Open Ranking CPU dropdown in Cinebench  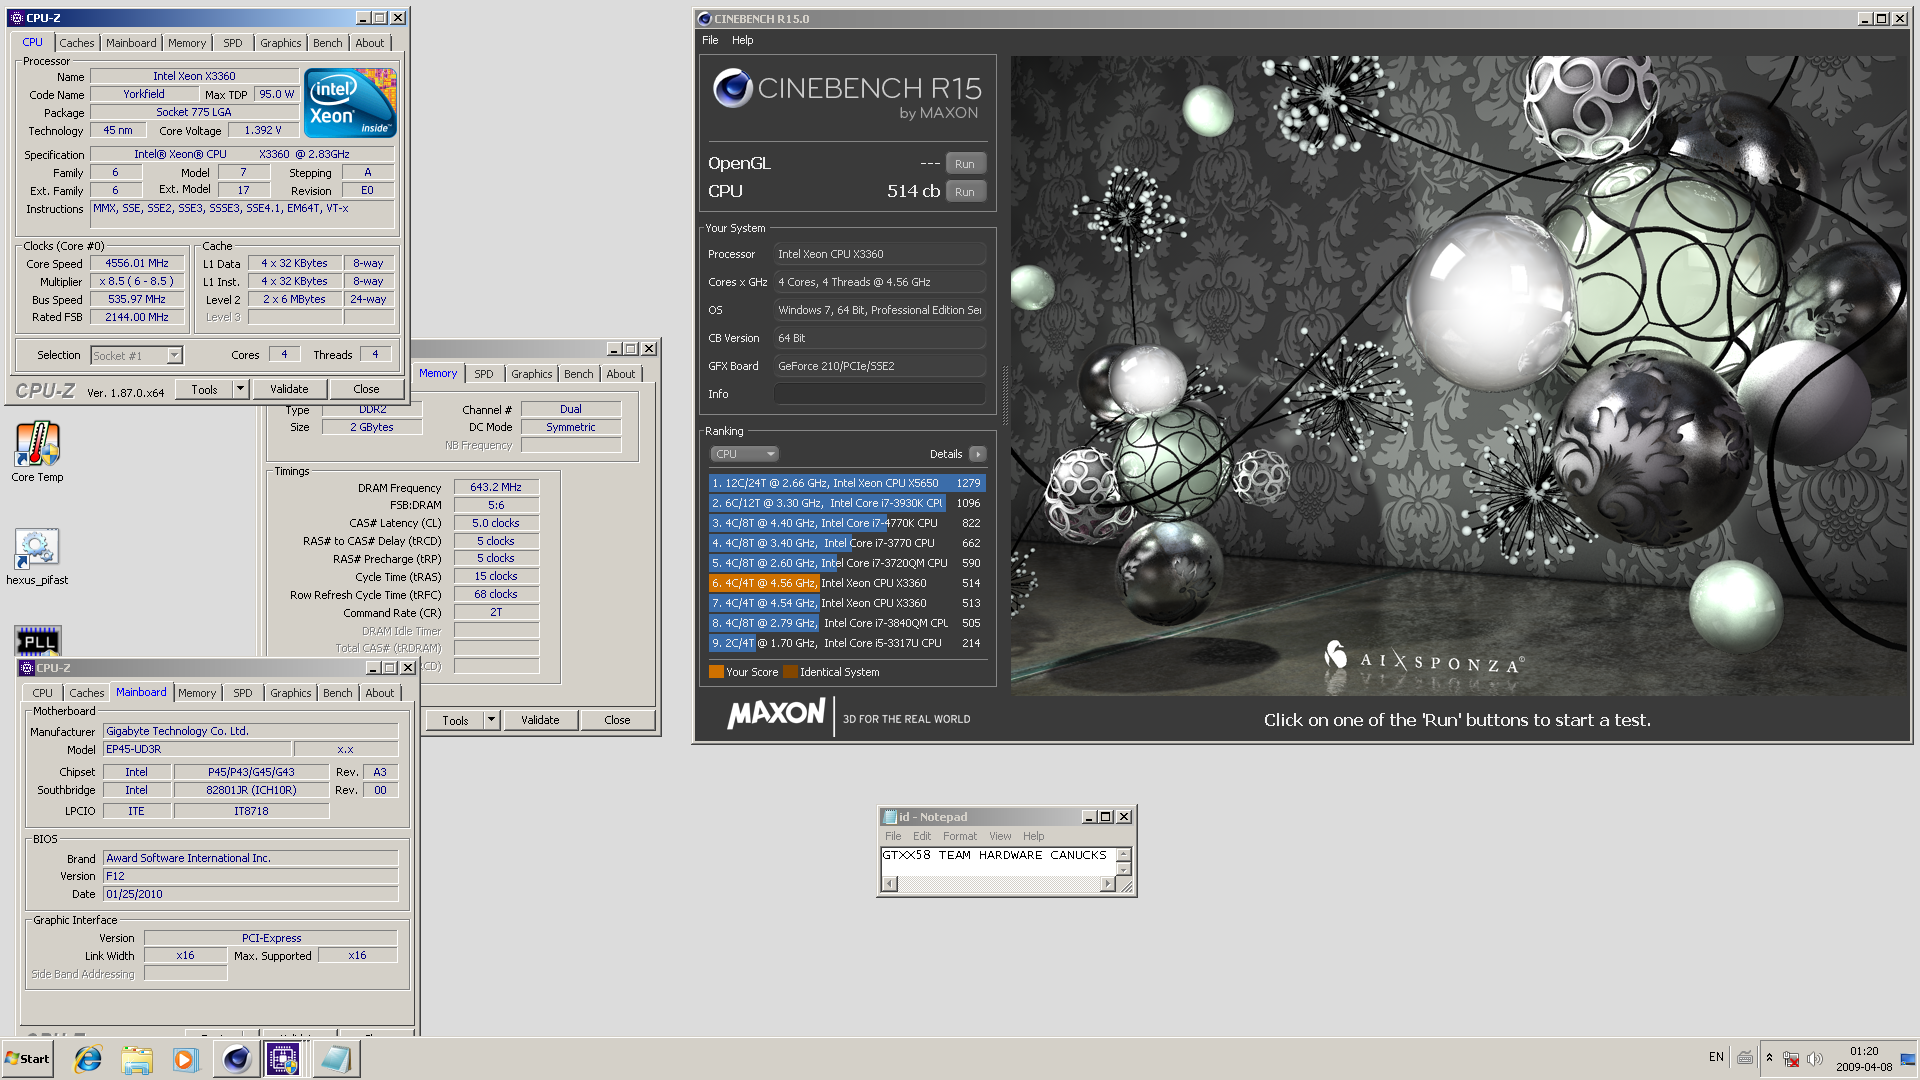point(744,454)
